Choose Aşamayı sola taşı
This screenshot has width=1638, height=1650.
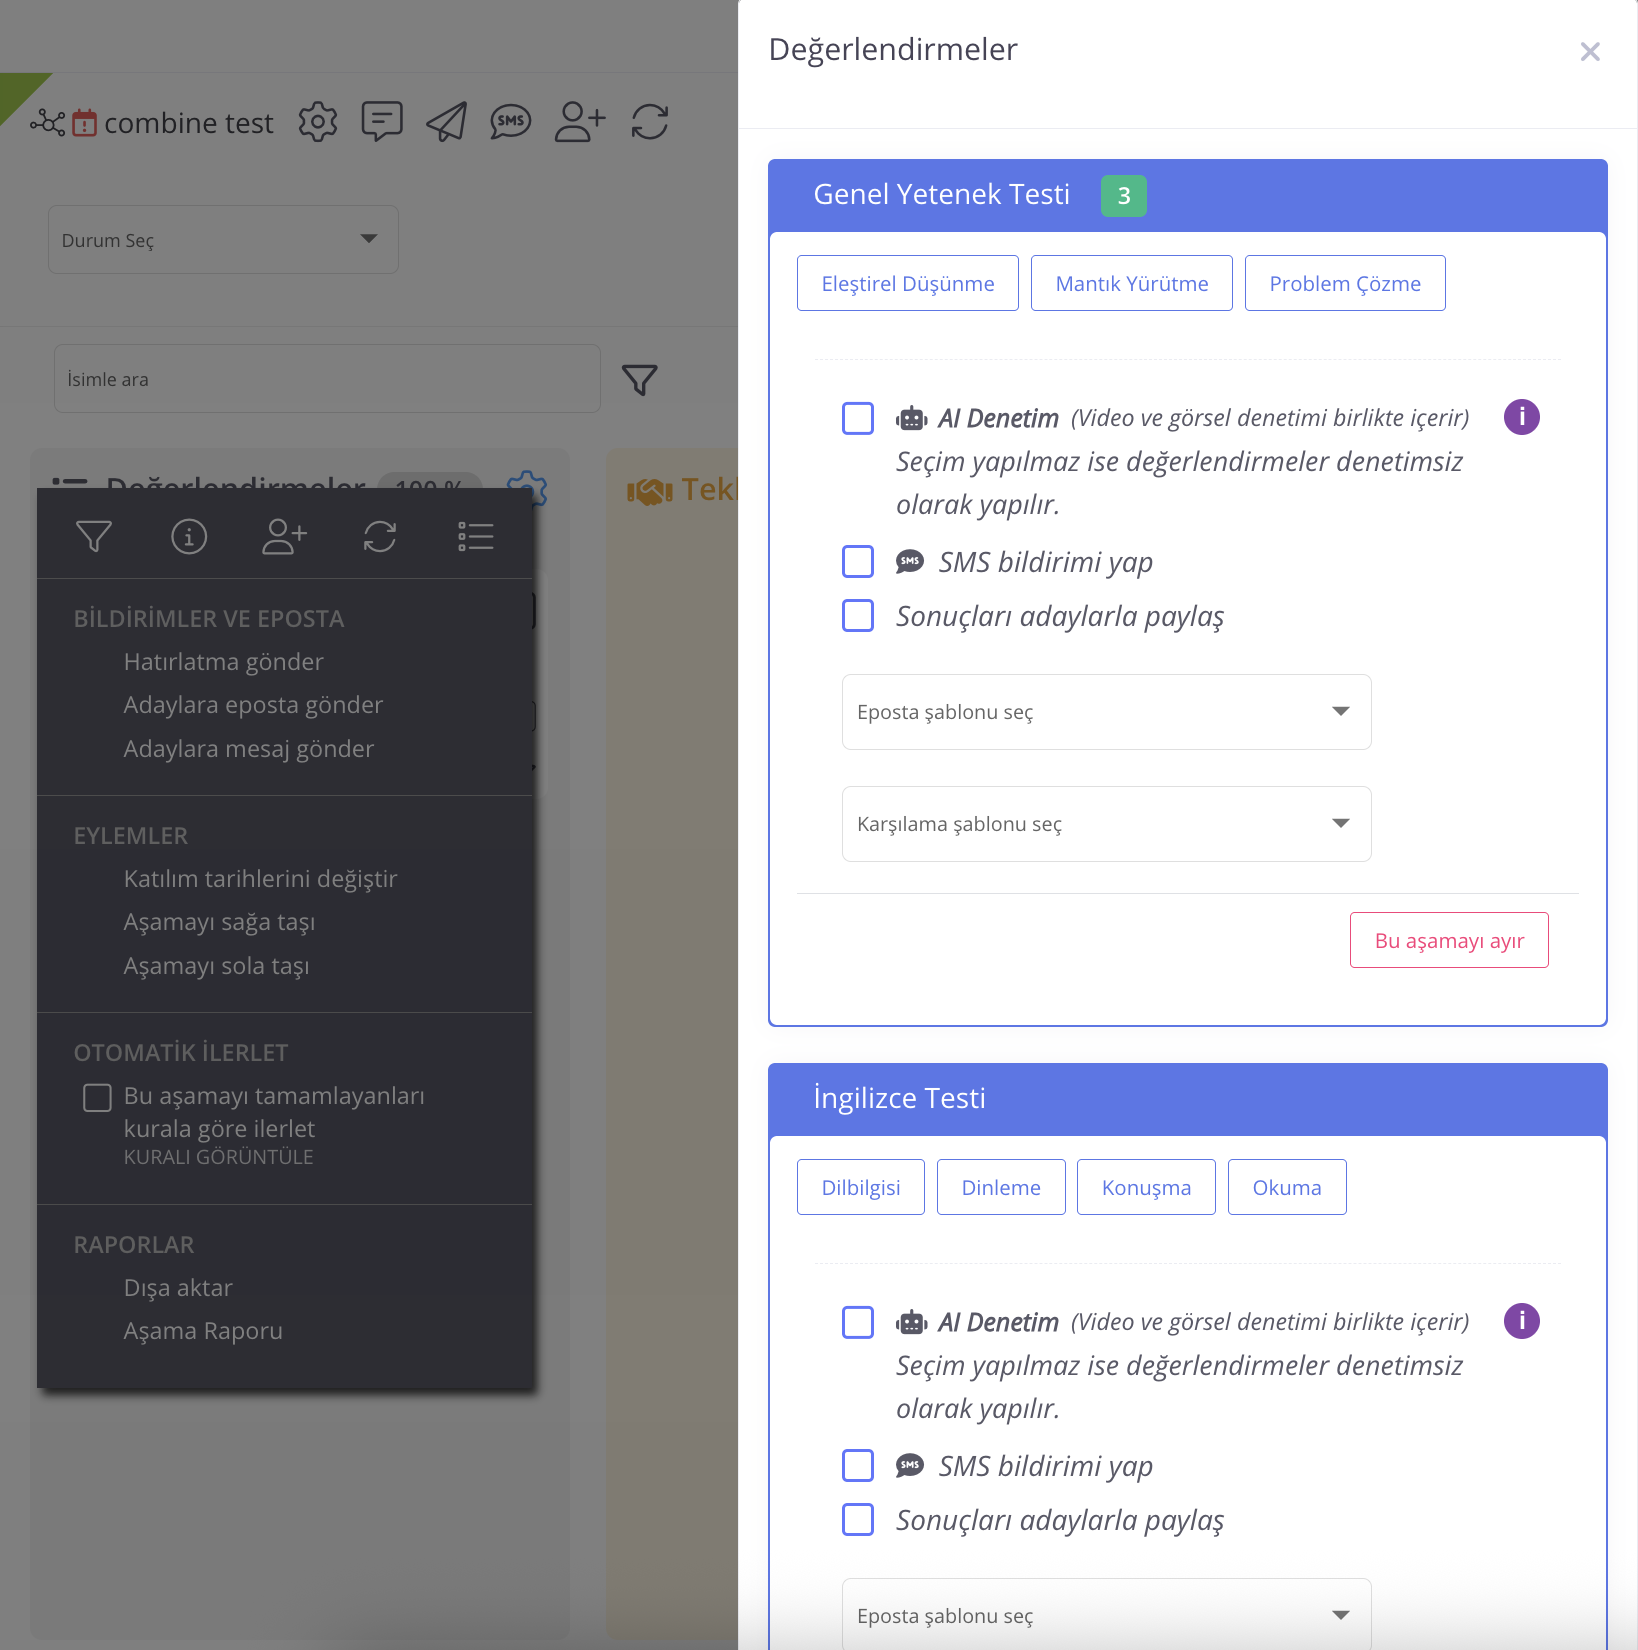coord(217,966)
